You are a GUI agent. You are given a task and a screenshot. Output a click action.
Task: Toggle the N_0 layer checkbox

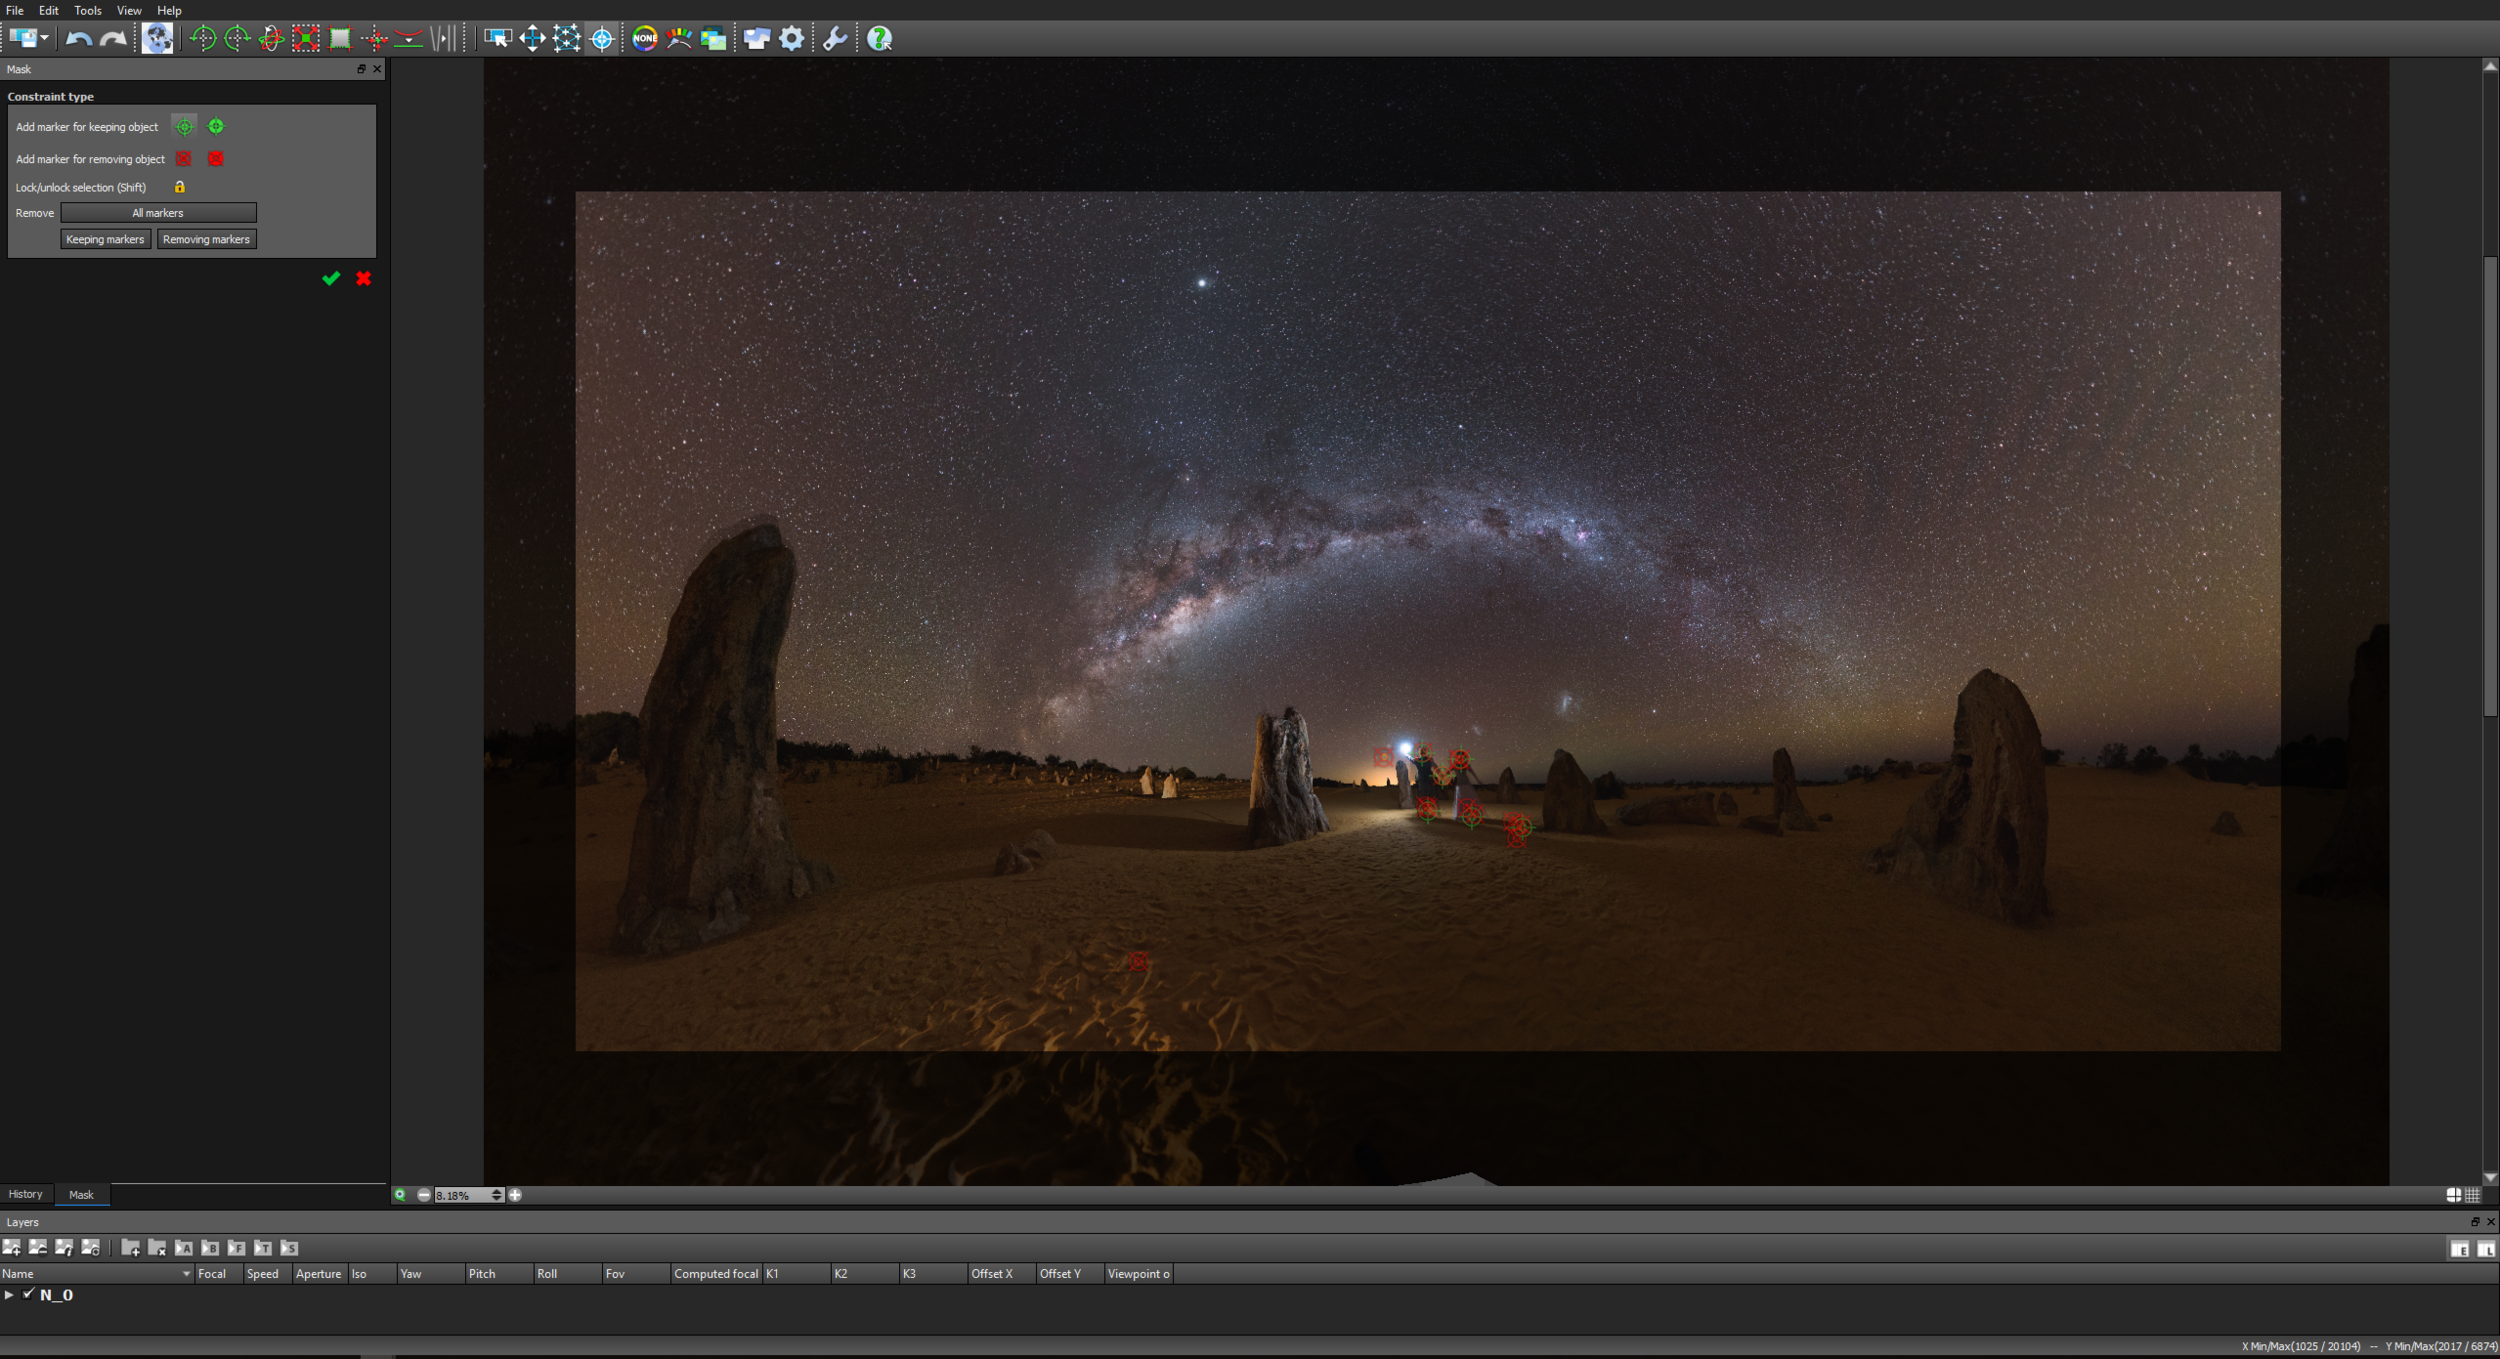pos(29,1294)
